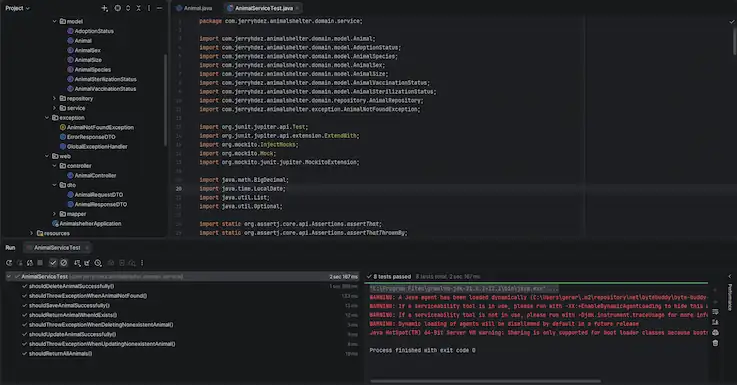Open Project panel options three-dot menu
This screenshot has height=385, width=737.
(149, 8)
